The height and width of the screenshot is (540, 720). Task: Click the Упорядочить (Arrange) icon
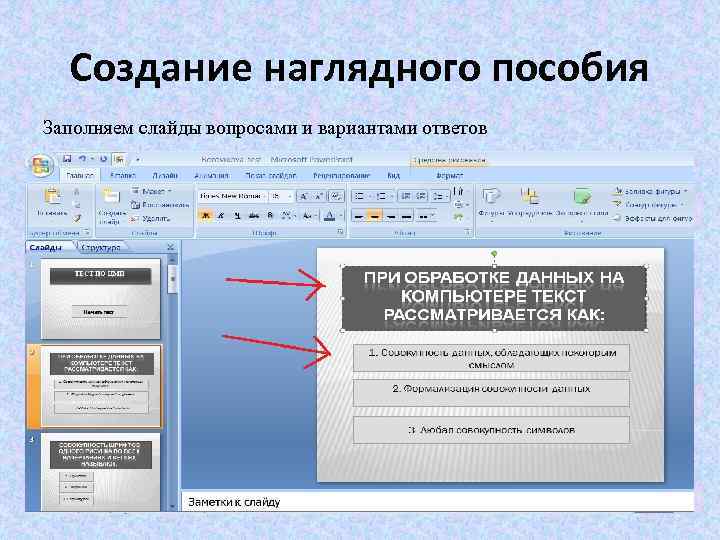530,196
